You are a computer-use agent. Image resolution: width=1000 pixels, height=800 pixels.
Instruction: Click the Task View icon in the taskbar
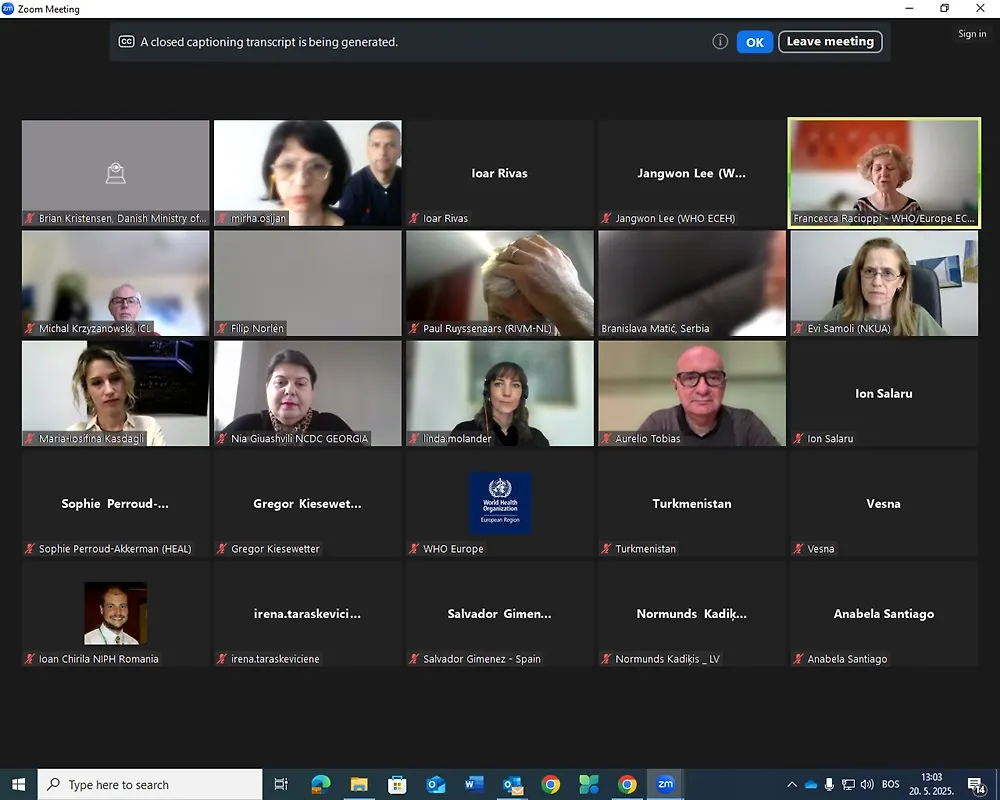click(281, 784)
